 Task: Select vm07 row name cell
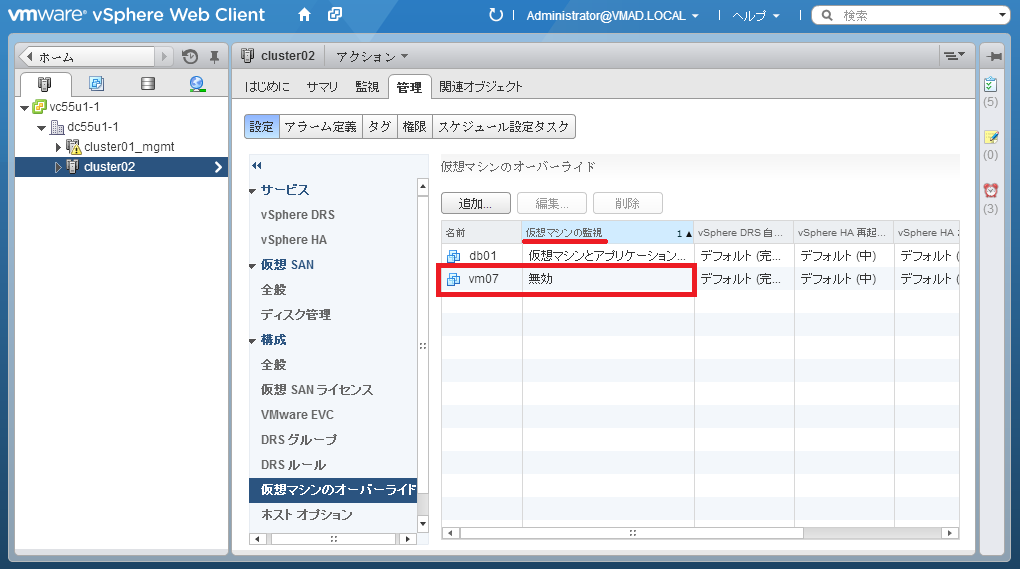[481, 279]
